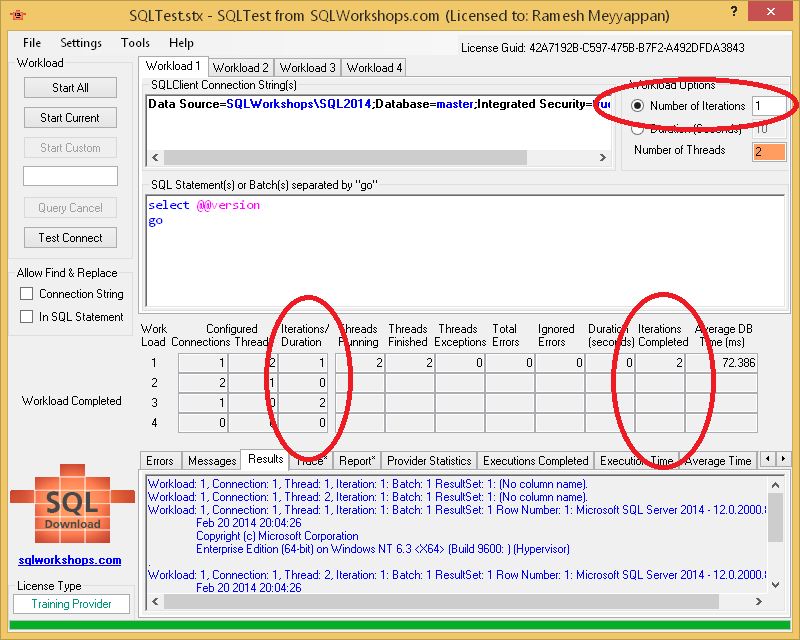Image resolution: width=800 pixels, height=640 pixels.
Task: Click the Number of Threads input field
Action: coord(769,152)
